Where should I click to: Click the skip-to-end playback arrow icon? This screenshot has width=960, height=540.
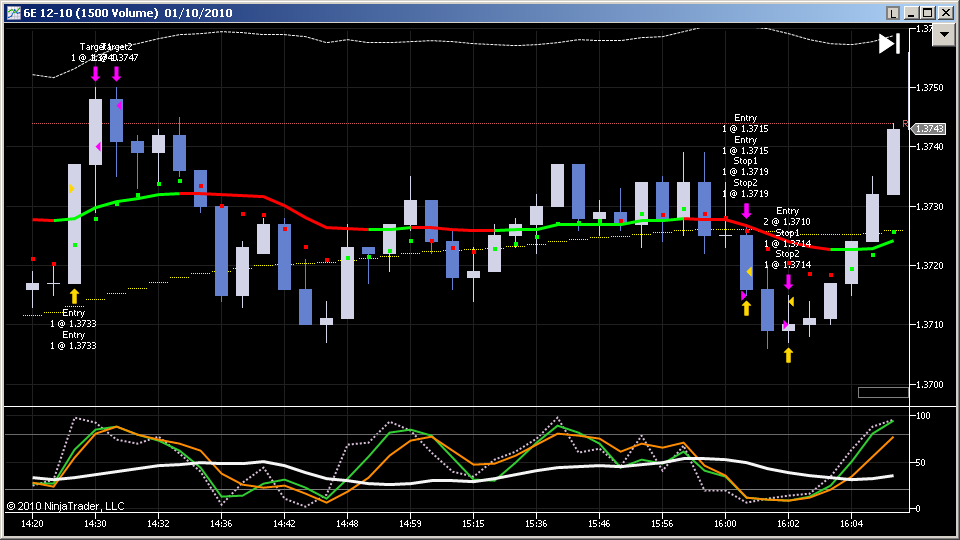889,43
